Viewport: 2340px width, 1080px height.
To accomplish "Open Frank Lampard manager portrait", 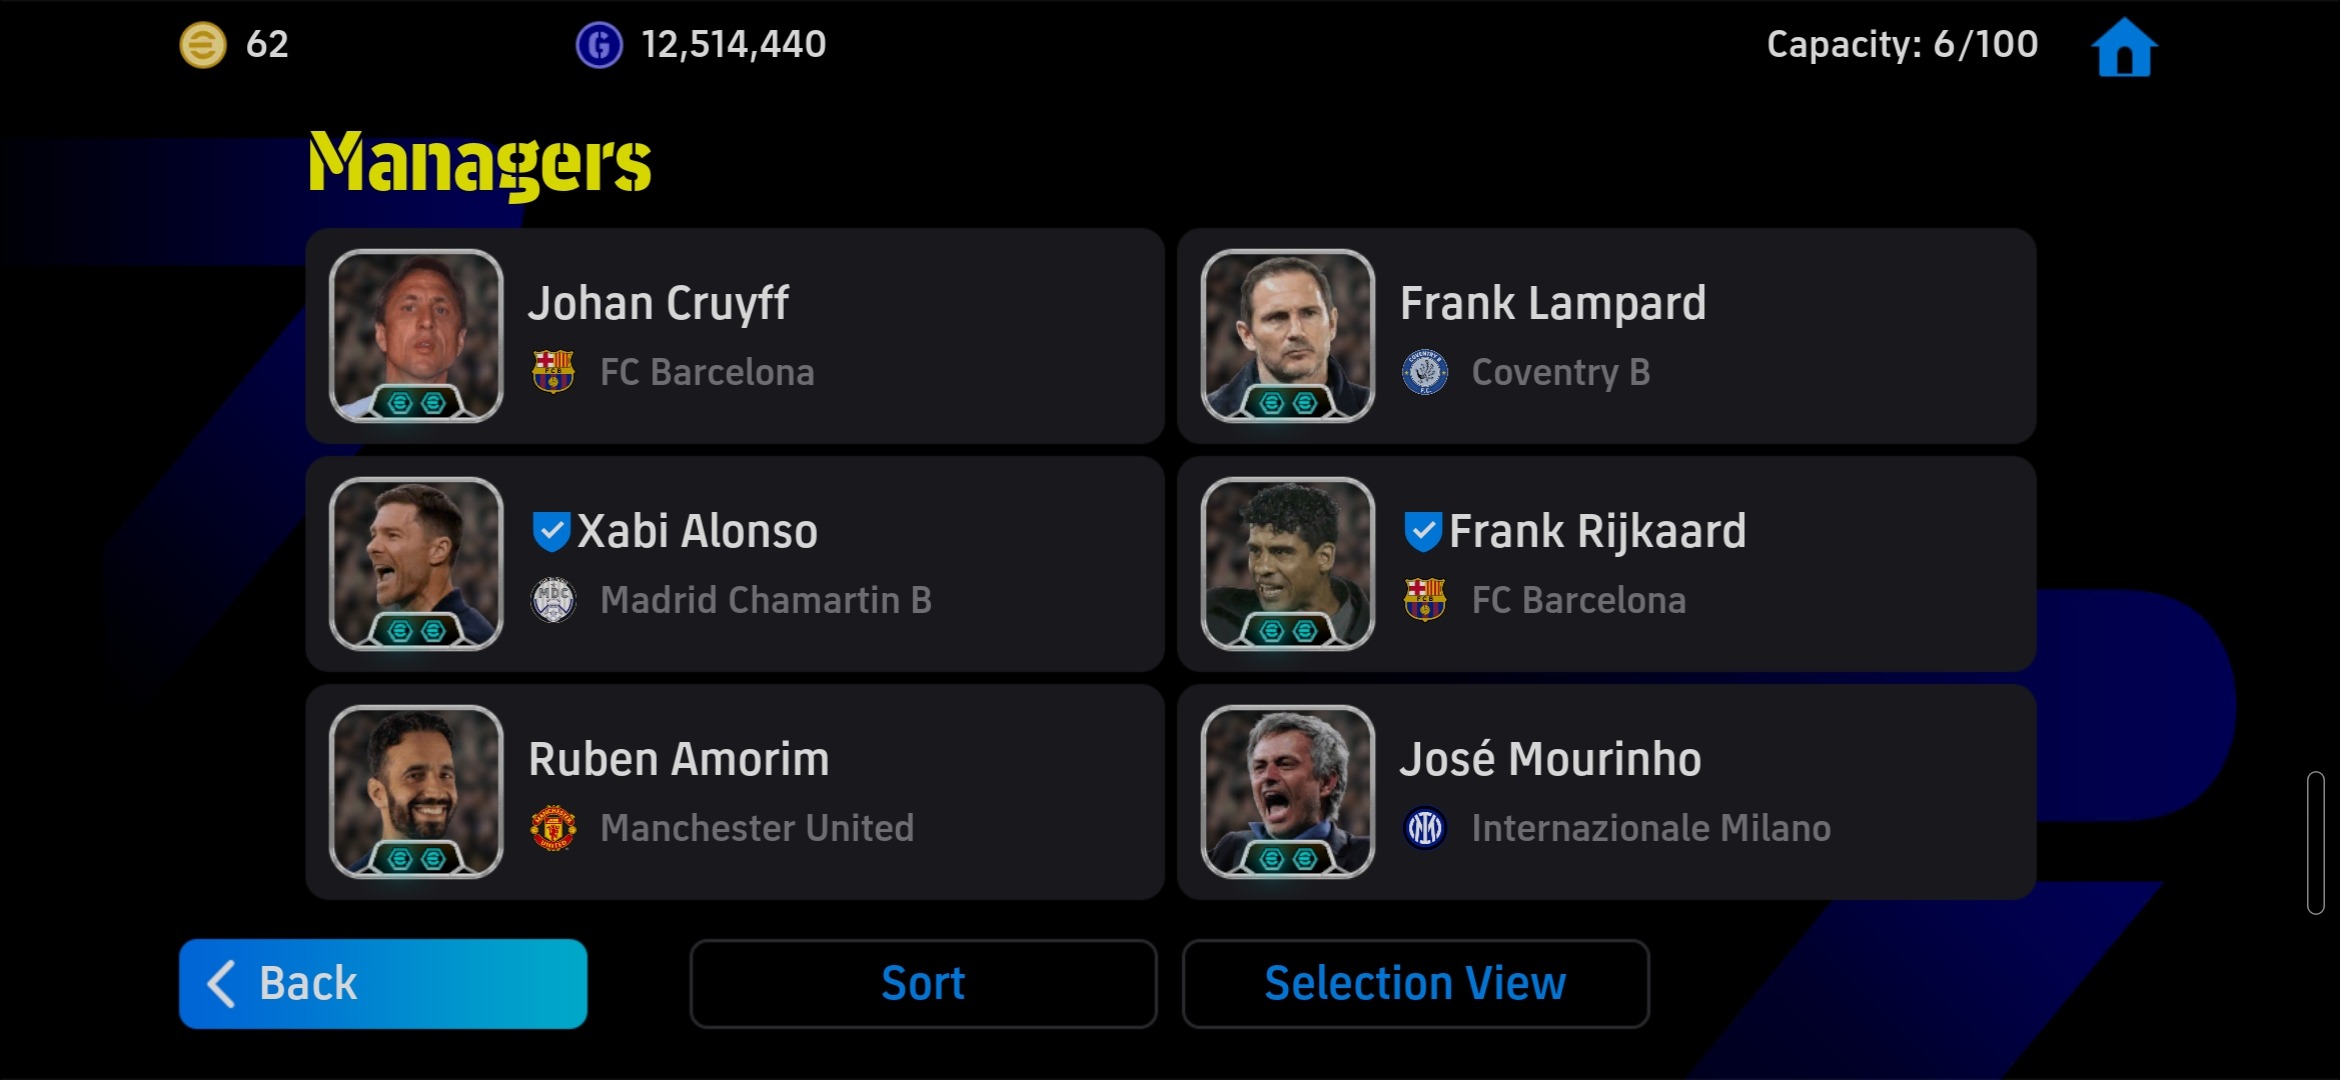I will click(x=1288, y=336).
